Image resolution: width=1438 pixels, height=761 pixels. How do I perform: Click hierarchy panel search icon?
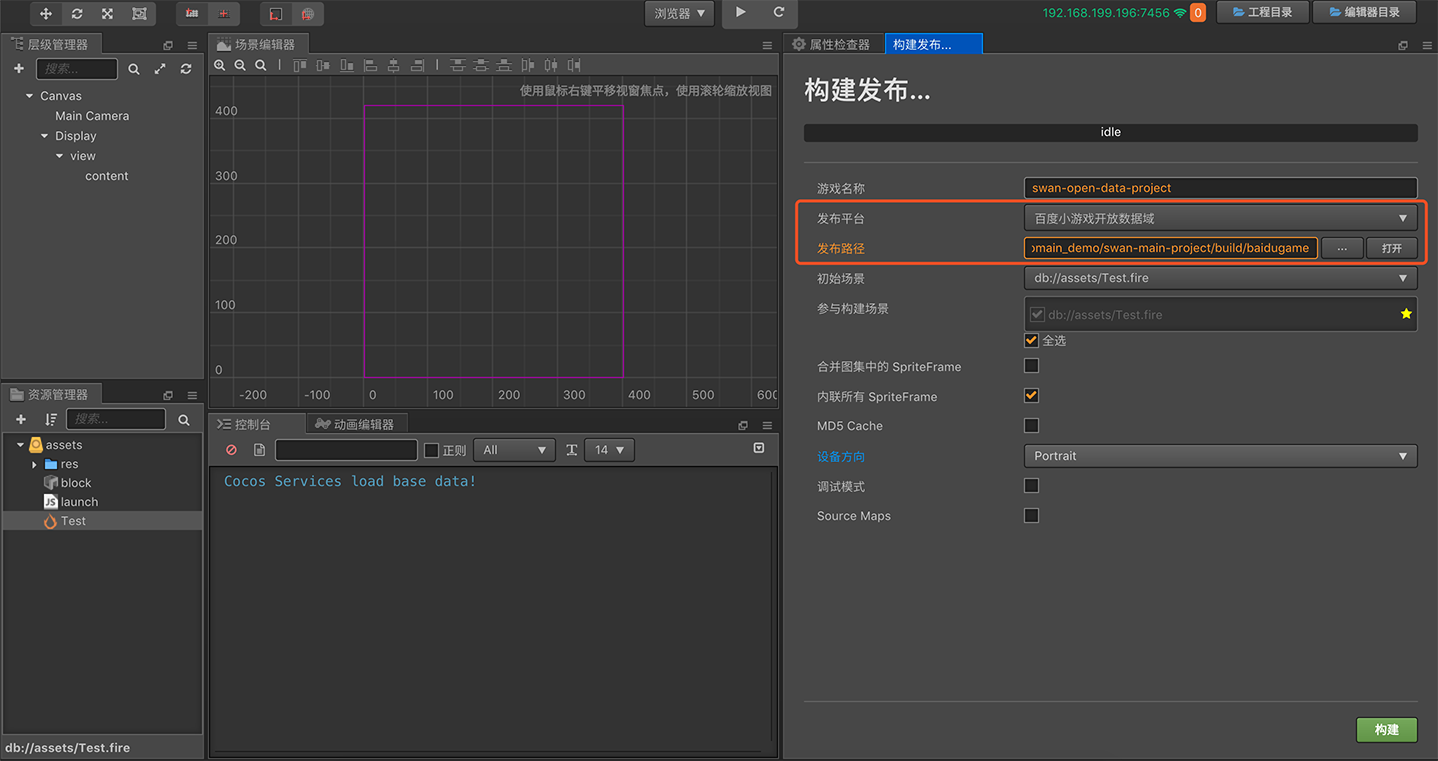(x=134, y=69)
